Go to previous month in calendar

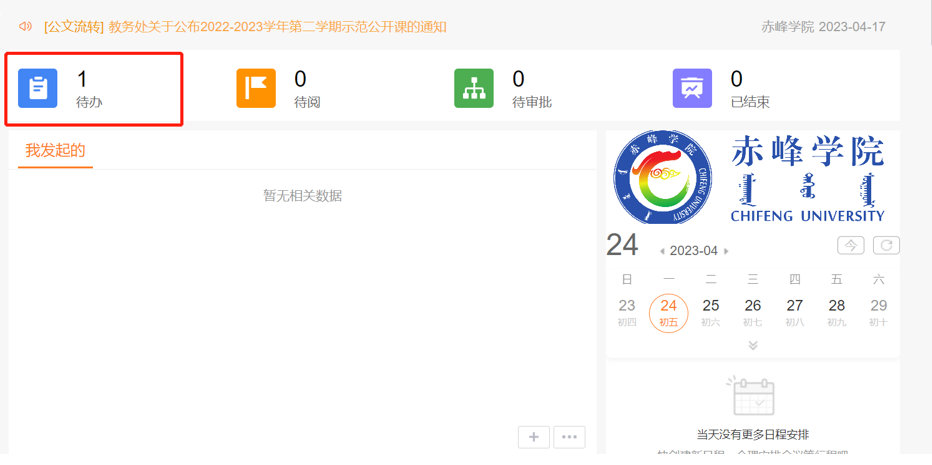coord(661,251)
